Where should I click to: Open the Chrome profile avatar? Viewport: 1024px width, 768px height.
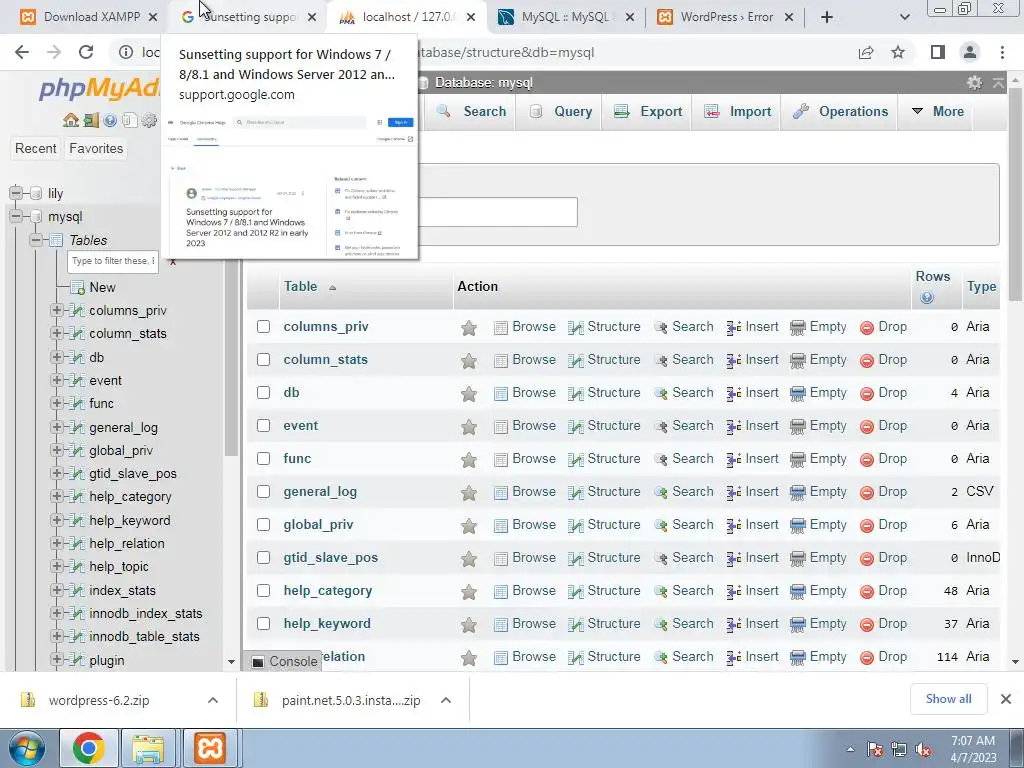(970, 52)
